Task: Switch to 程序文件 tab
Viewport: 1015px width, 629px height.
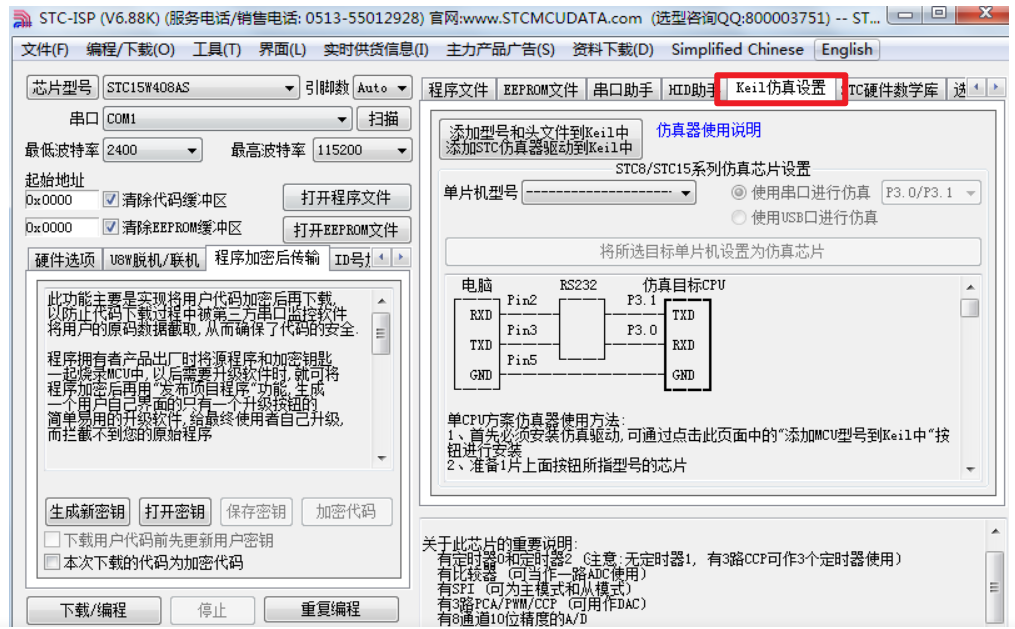Action: click(458, 90)
